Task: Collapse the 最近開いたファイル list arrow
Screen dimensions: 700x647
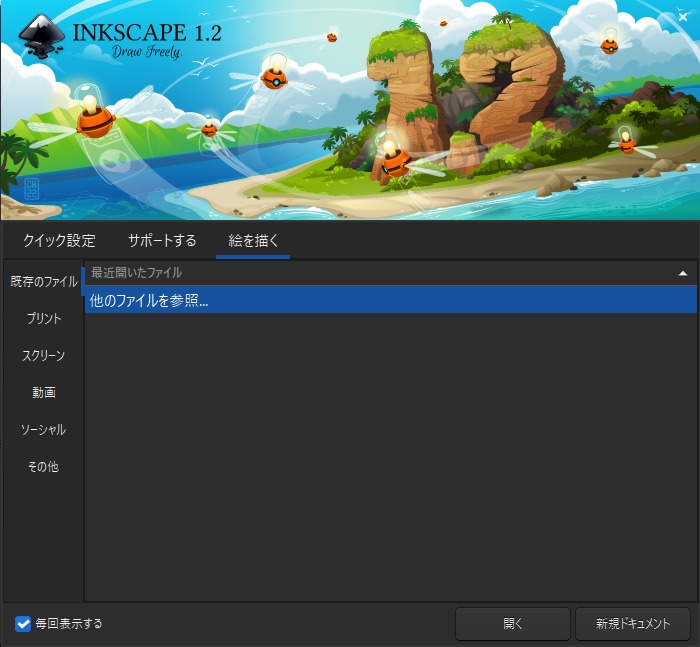Action: pyautogui.click(x=683, y=273)
